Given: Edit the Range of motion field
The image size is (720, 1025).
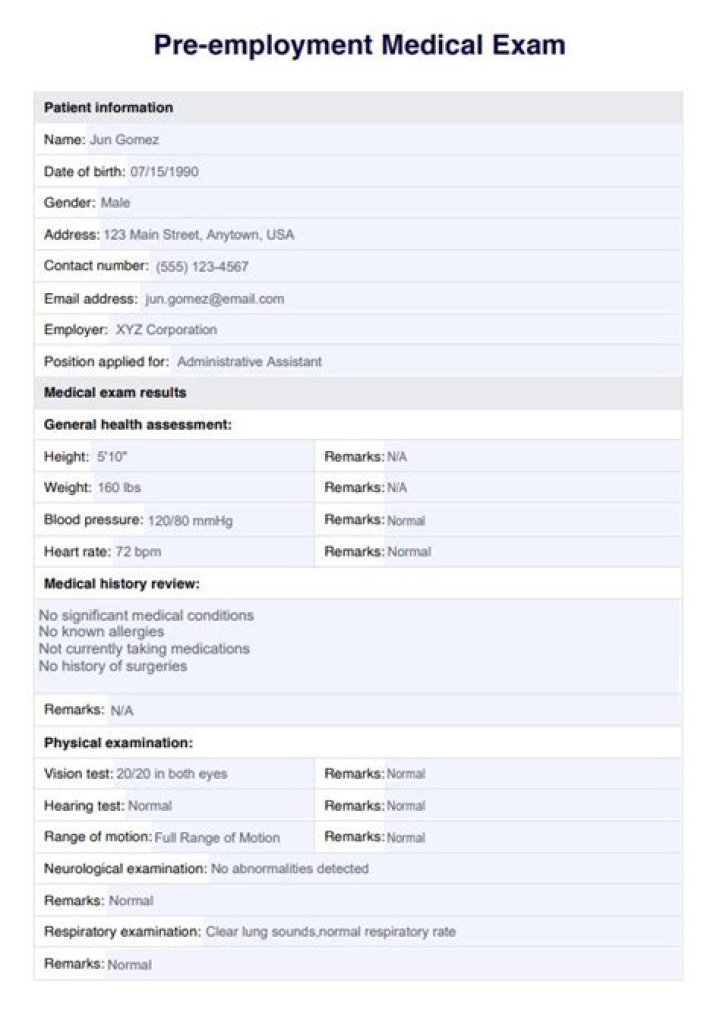Looking at the screenshot, I should (x=217, y=838).
